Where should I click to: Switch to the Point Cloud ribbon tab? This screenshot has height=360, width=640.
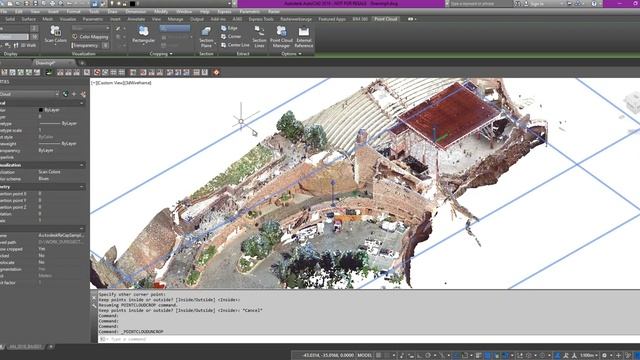tap(386, 19)
